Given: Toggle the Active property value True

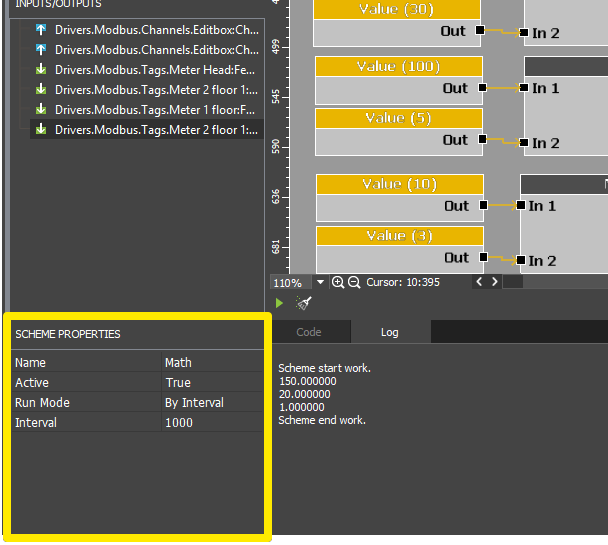Looking at the screenshot, I should pyautogui.click(x=213, y=383).
